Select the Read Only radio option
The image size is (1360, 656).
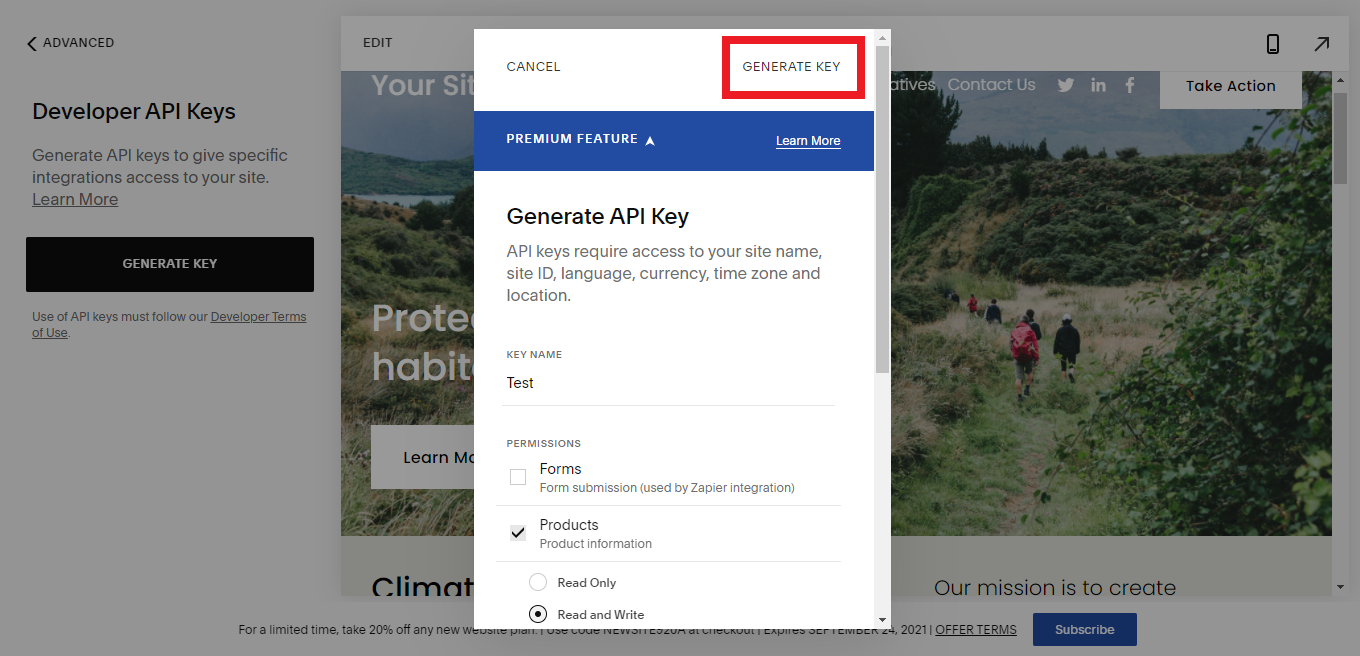coord(538,582)
